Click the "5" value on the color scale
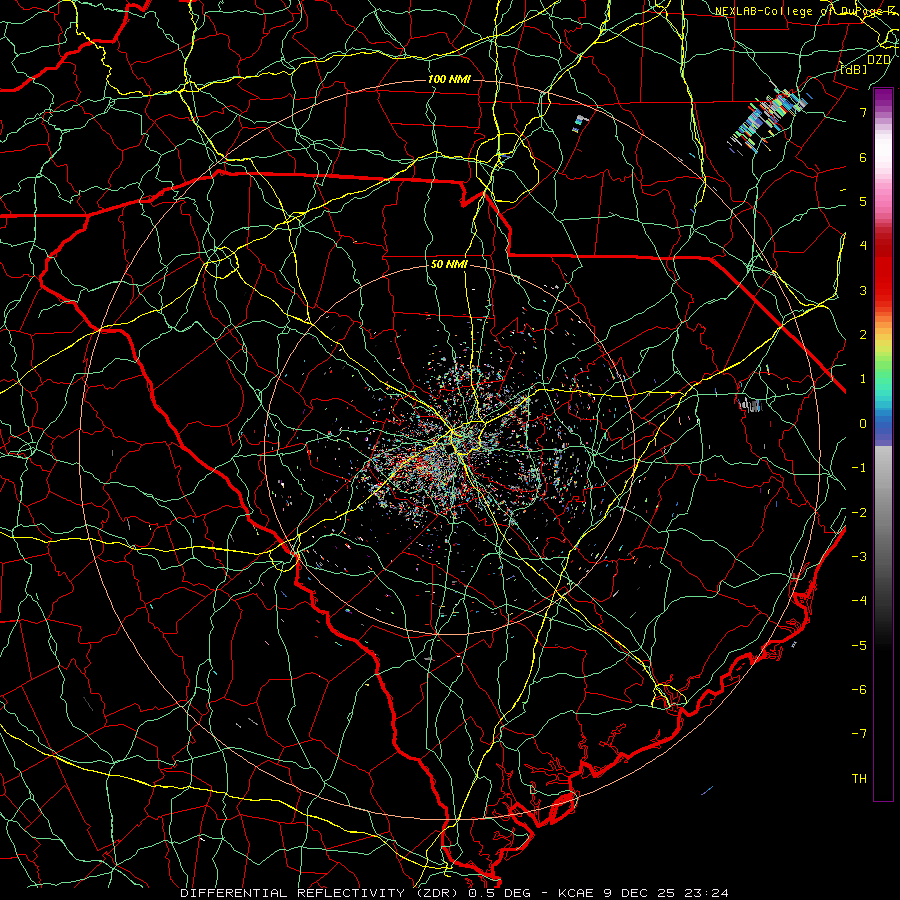Screen dimensions: 900x900 coord(863,201)
